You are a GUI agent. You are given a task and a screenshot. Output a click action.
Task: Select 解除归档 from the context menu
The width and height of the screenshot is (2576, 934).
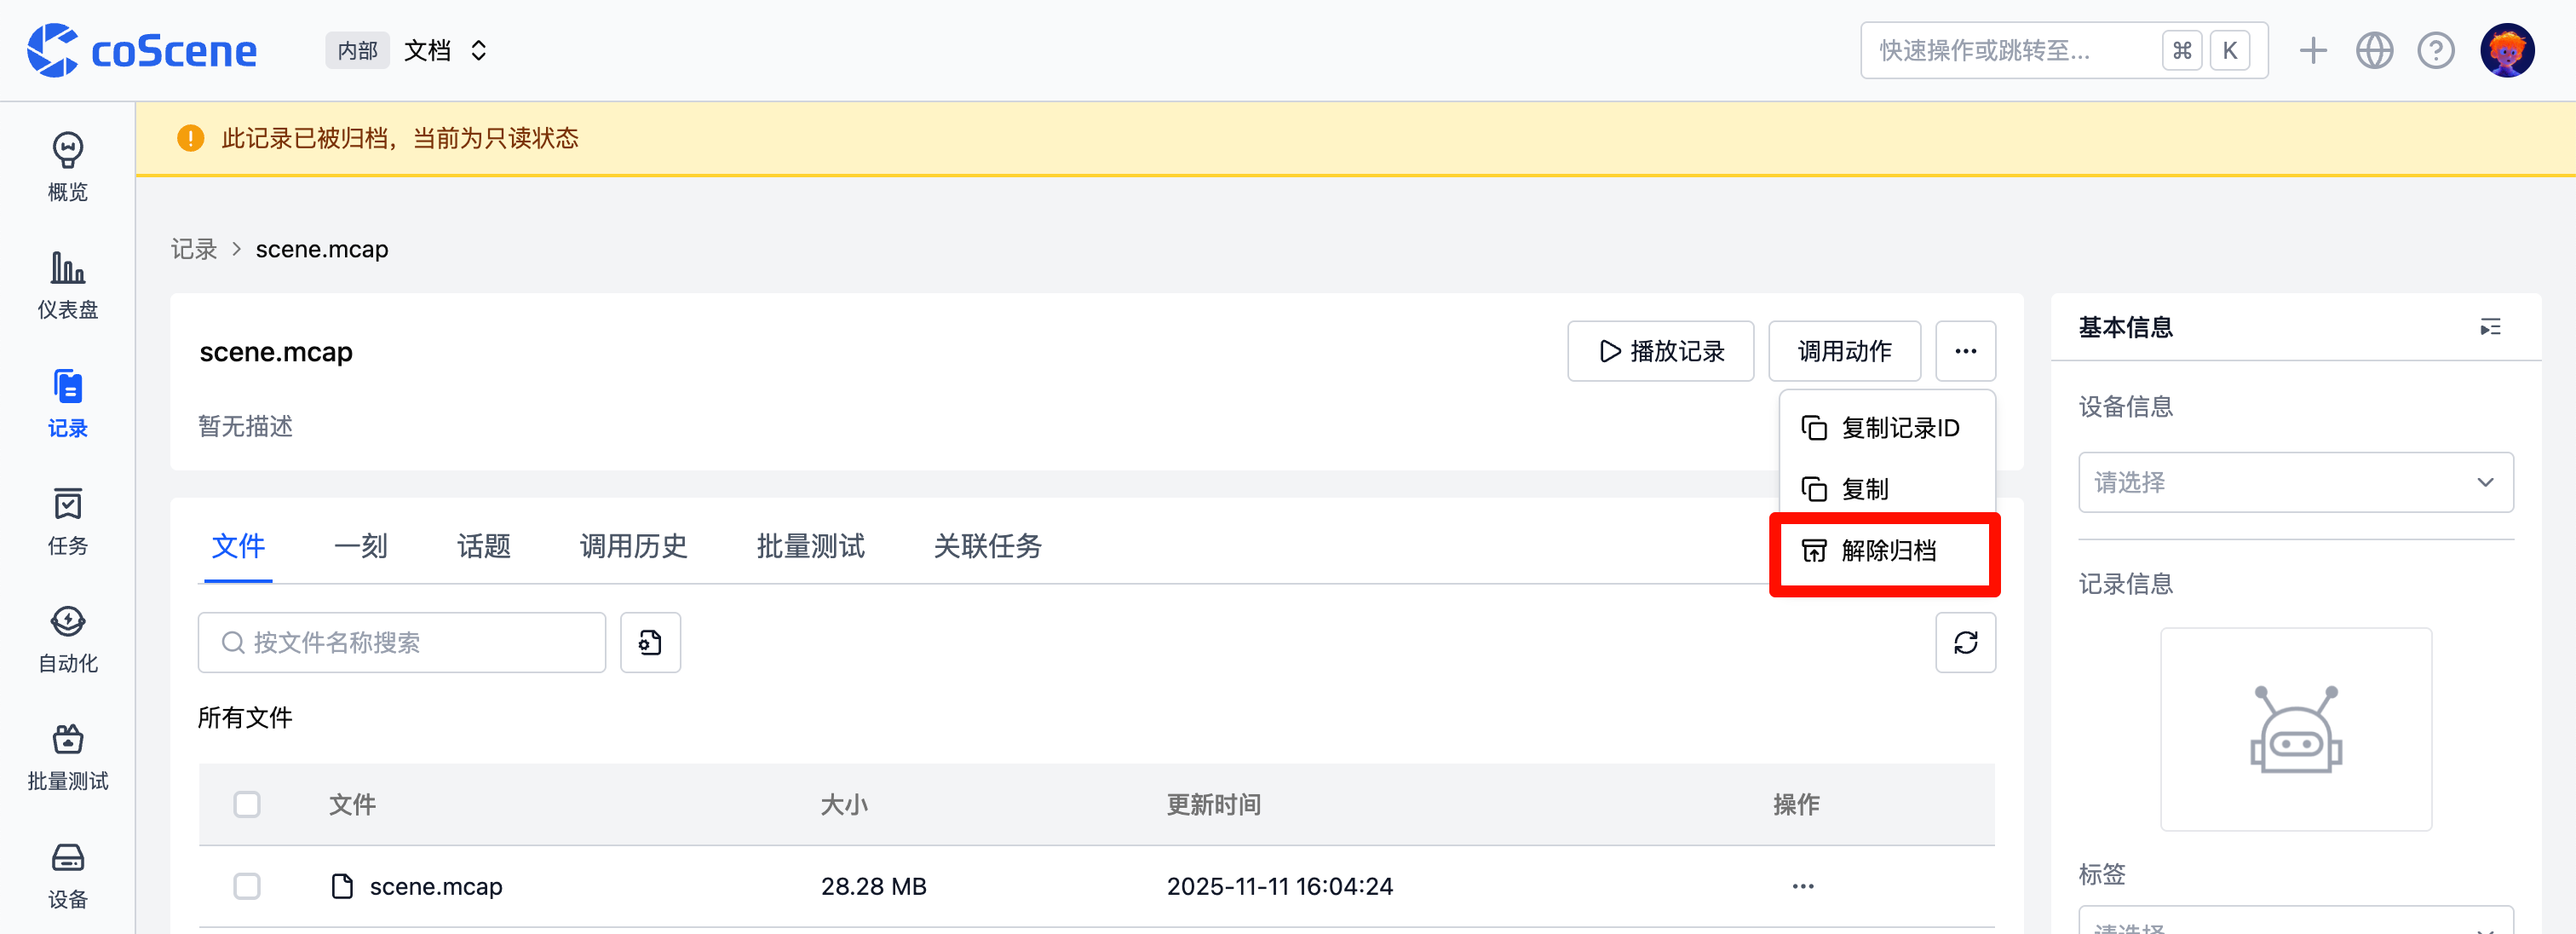pyautogui.click(x=1886, y=551)
